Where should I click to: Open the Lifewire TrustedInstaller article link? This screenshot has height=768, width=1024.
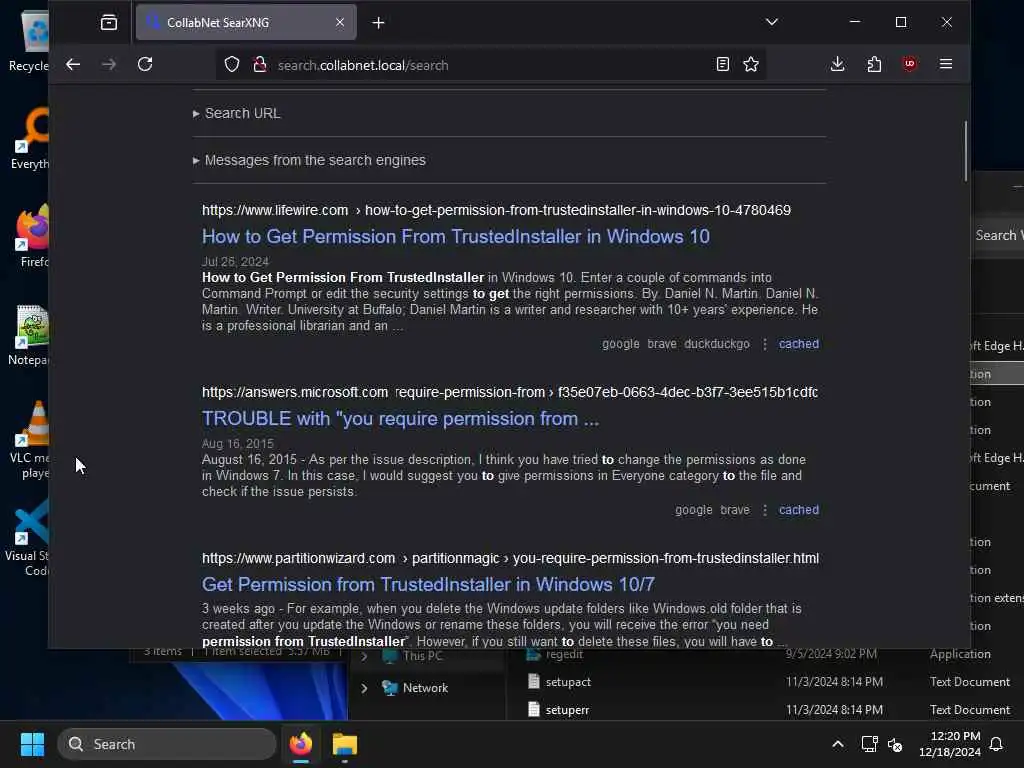coord(456,236)
